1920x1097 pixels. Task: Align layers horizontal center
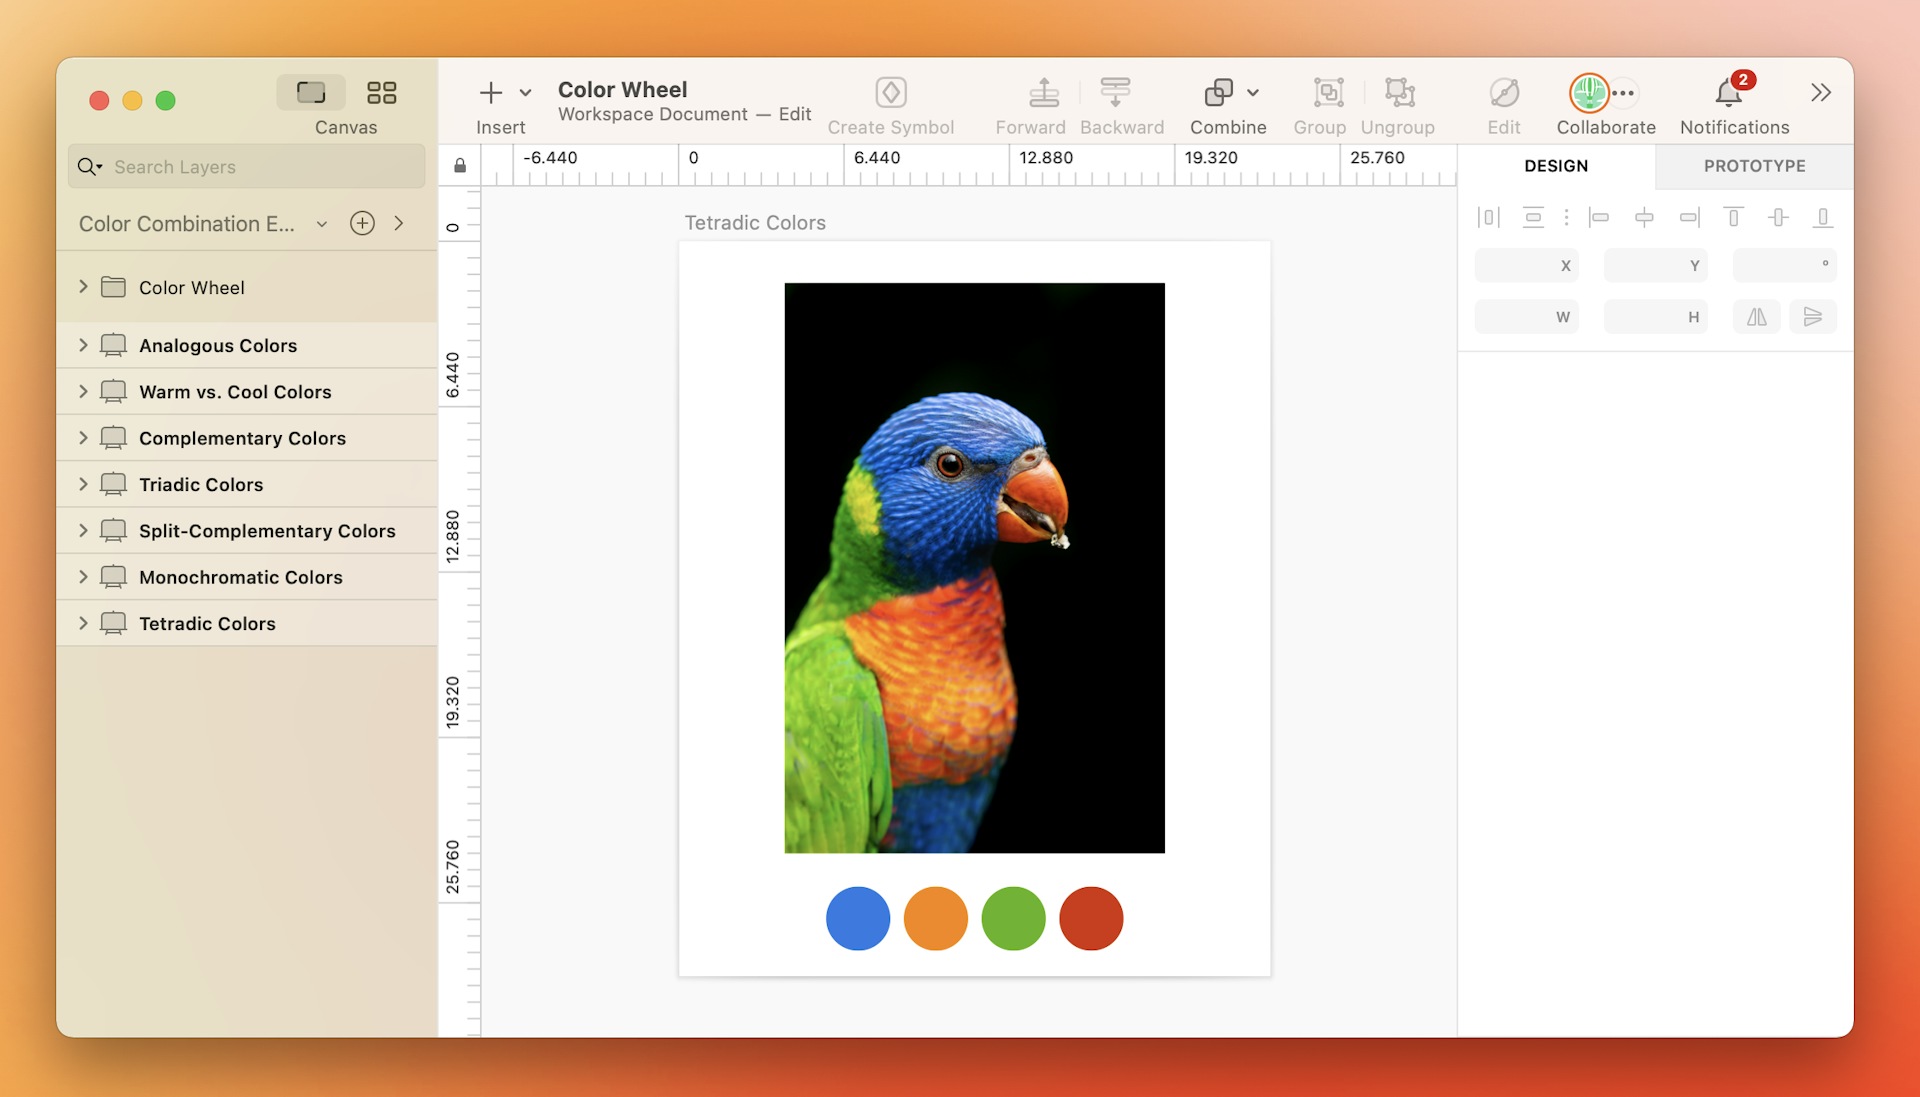click(1644, 217)
